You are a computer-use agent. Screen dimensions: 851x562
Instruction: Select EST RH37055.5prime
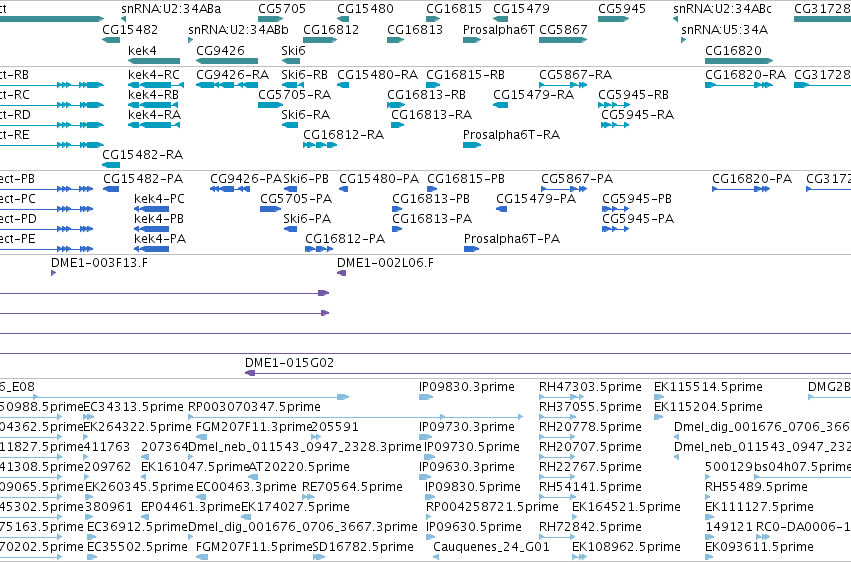pos(590,407)
